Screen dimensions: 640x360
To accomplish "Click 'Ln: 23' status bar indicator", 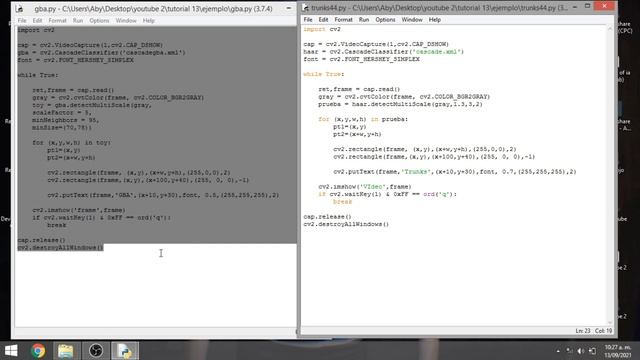I will 582,331.
